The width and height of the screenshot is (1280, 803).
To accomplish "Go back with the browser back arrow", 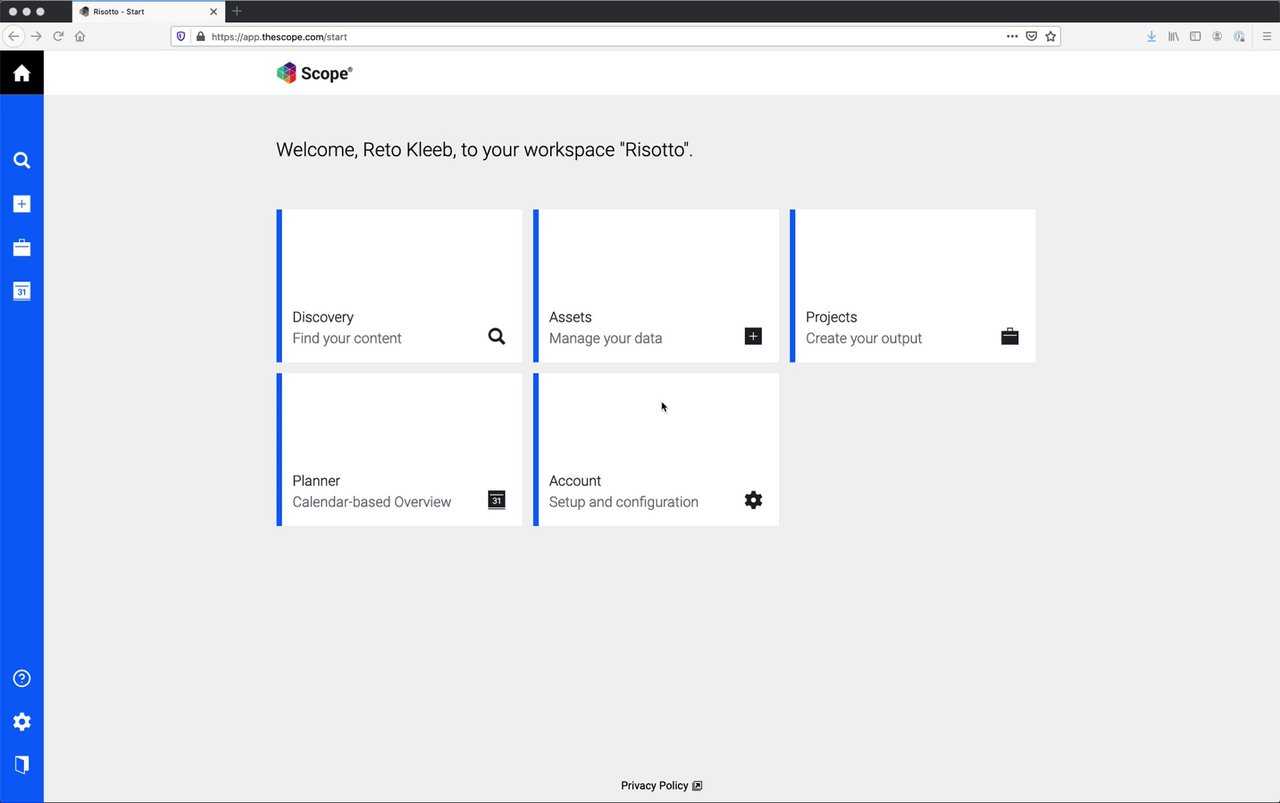I will pyautogui.click(x=13, y=36).
